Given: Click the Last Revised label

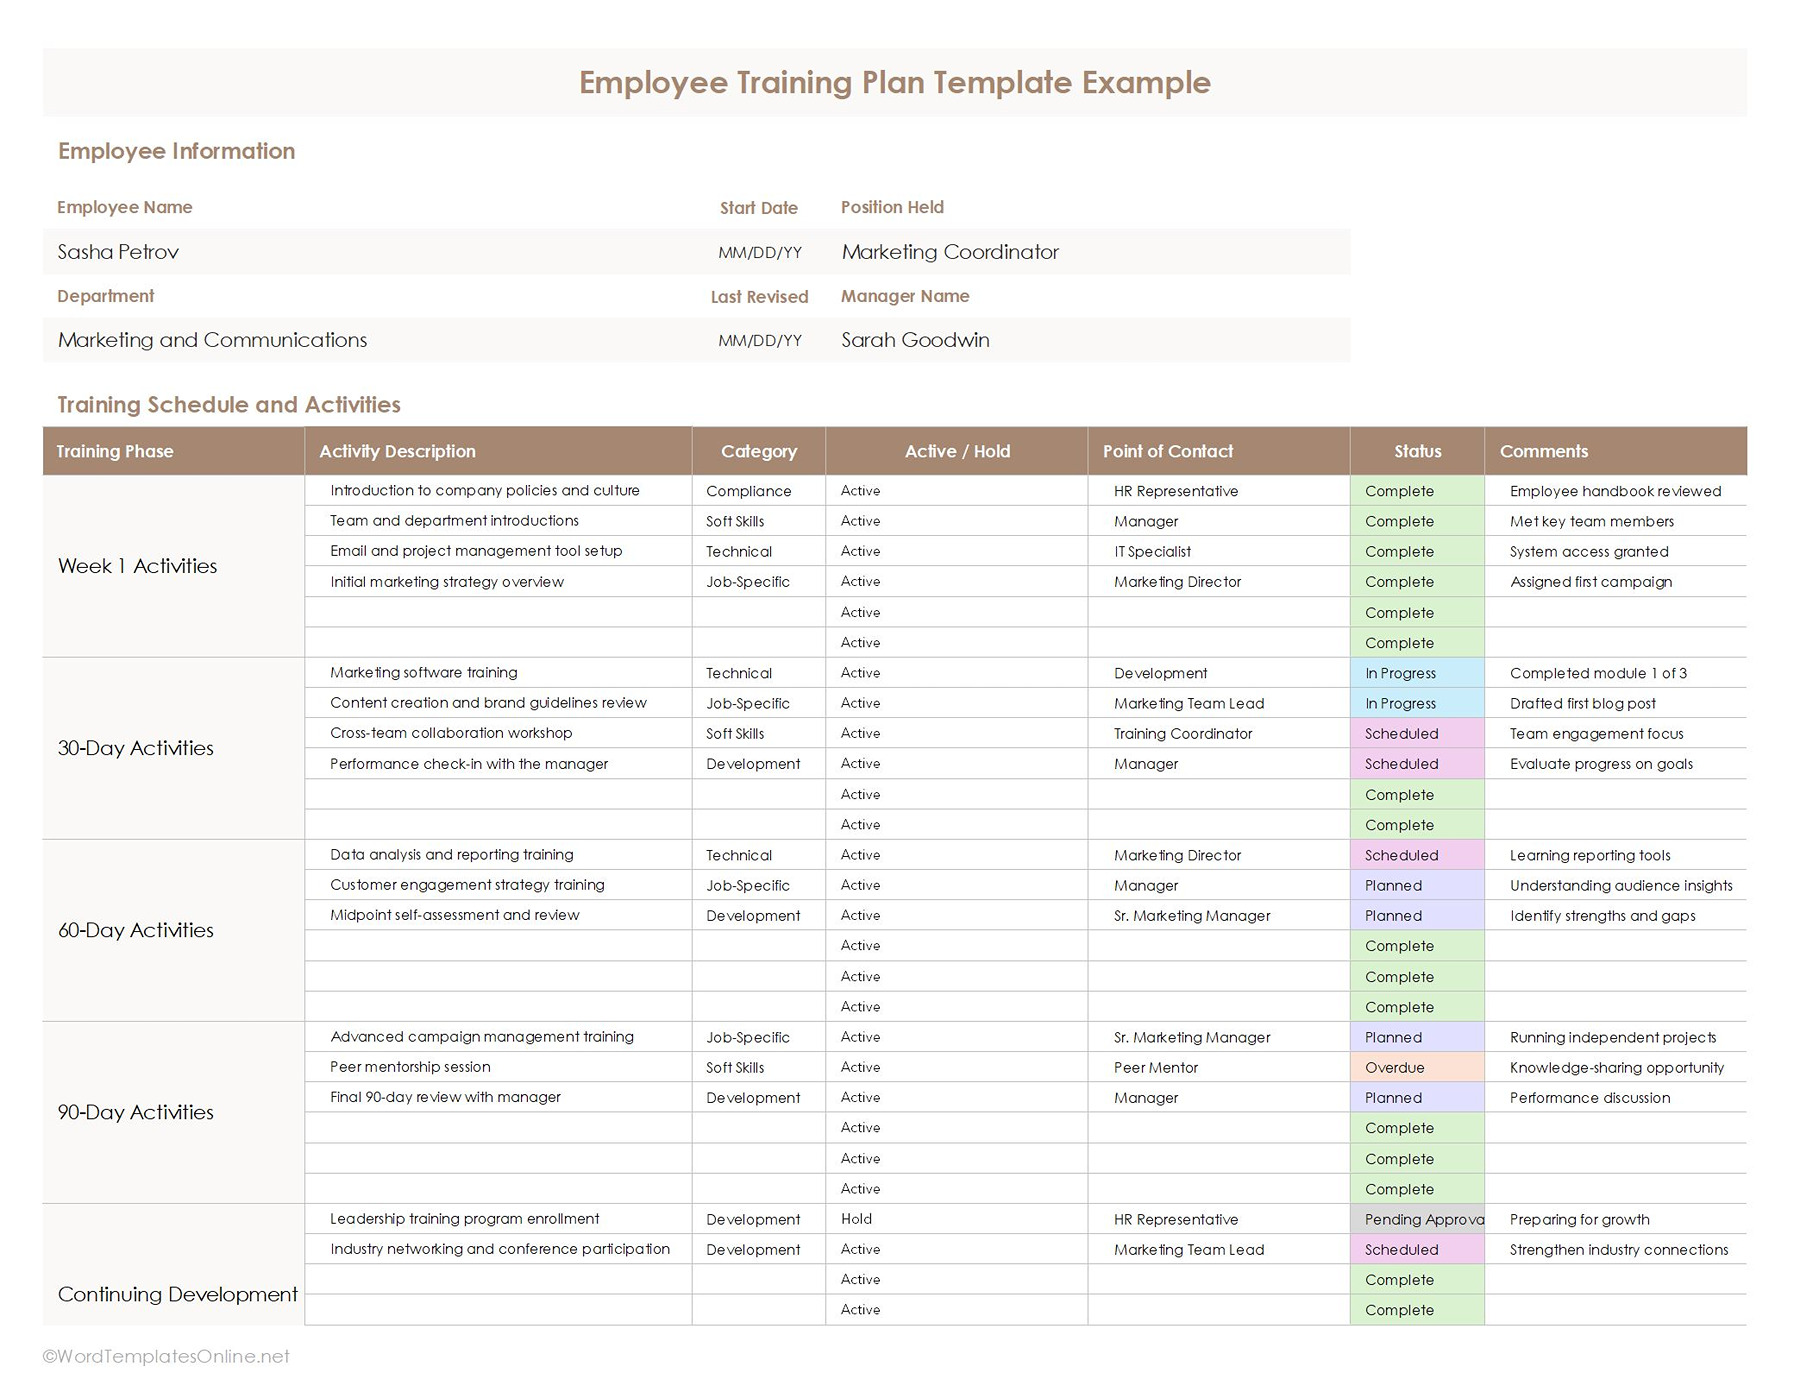Looking at the screenshot, I should [x=759, y=297].
